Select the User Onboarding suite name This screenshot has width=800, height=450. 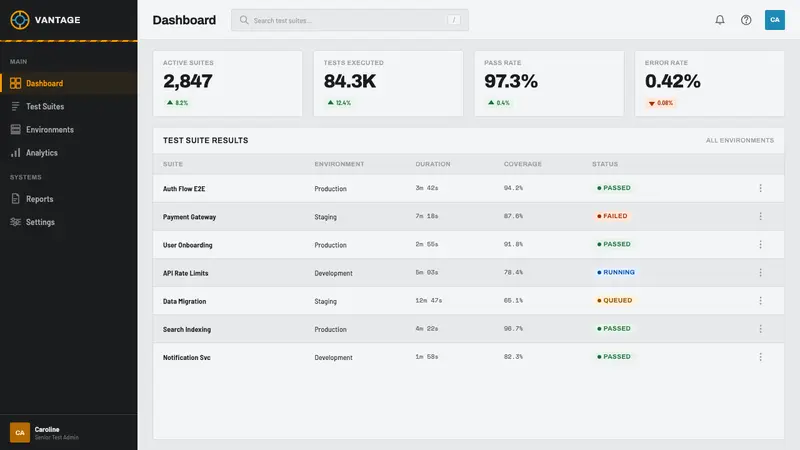pos(187,245)
